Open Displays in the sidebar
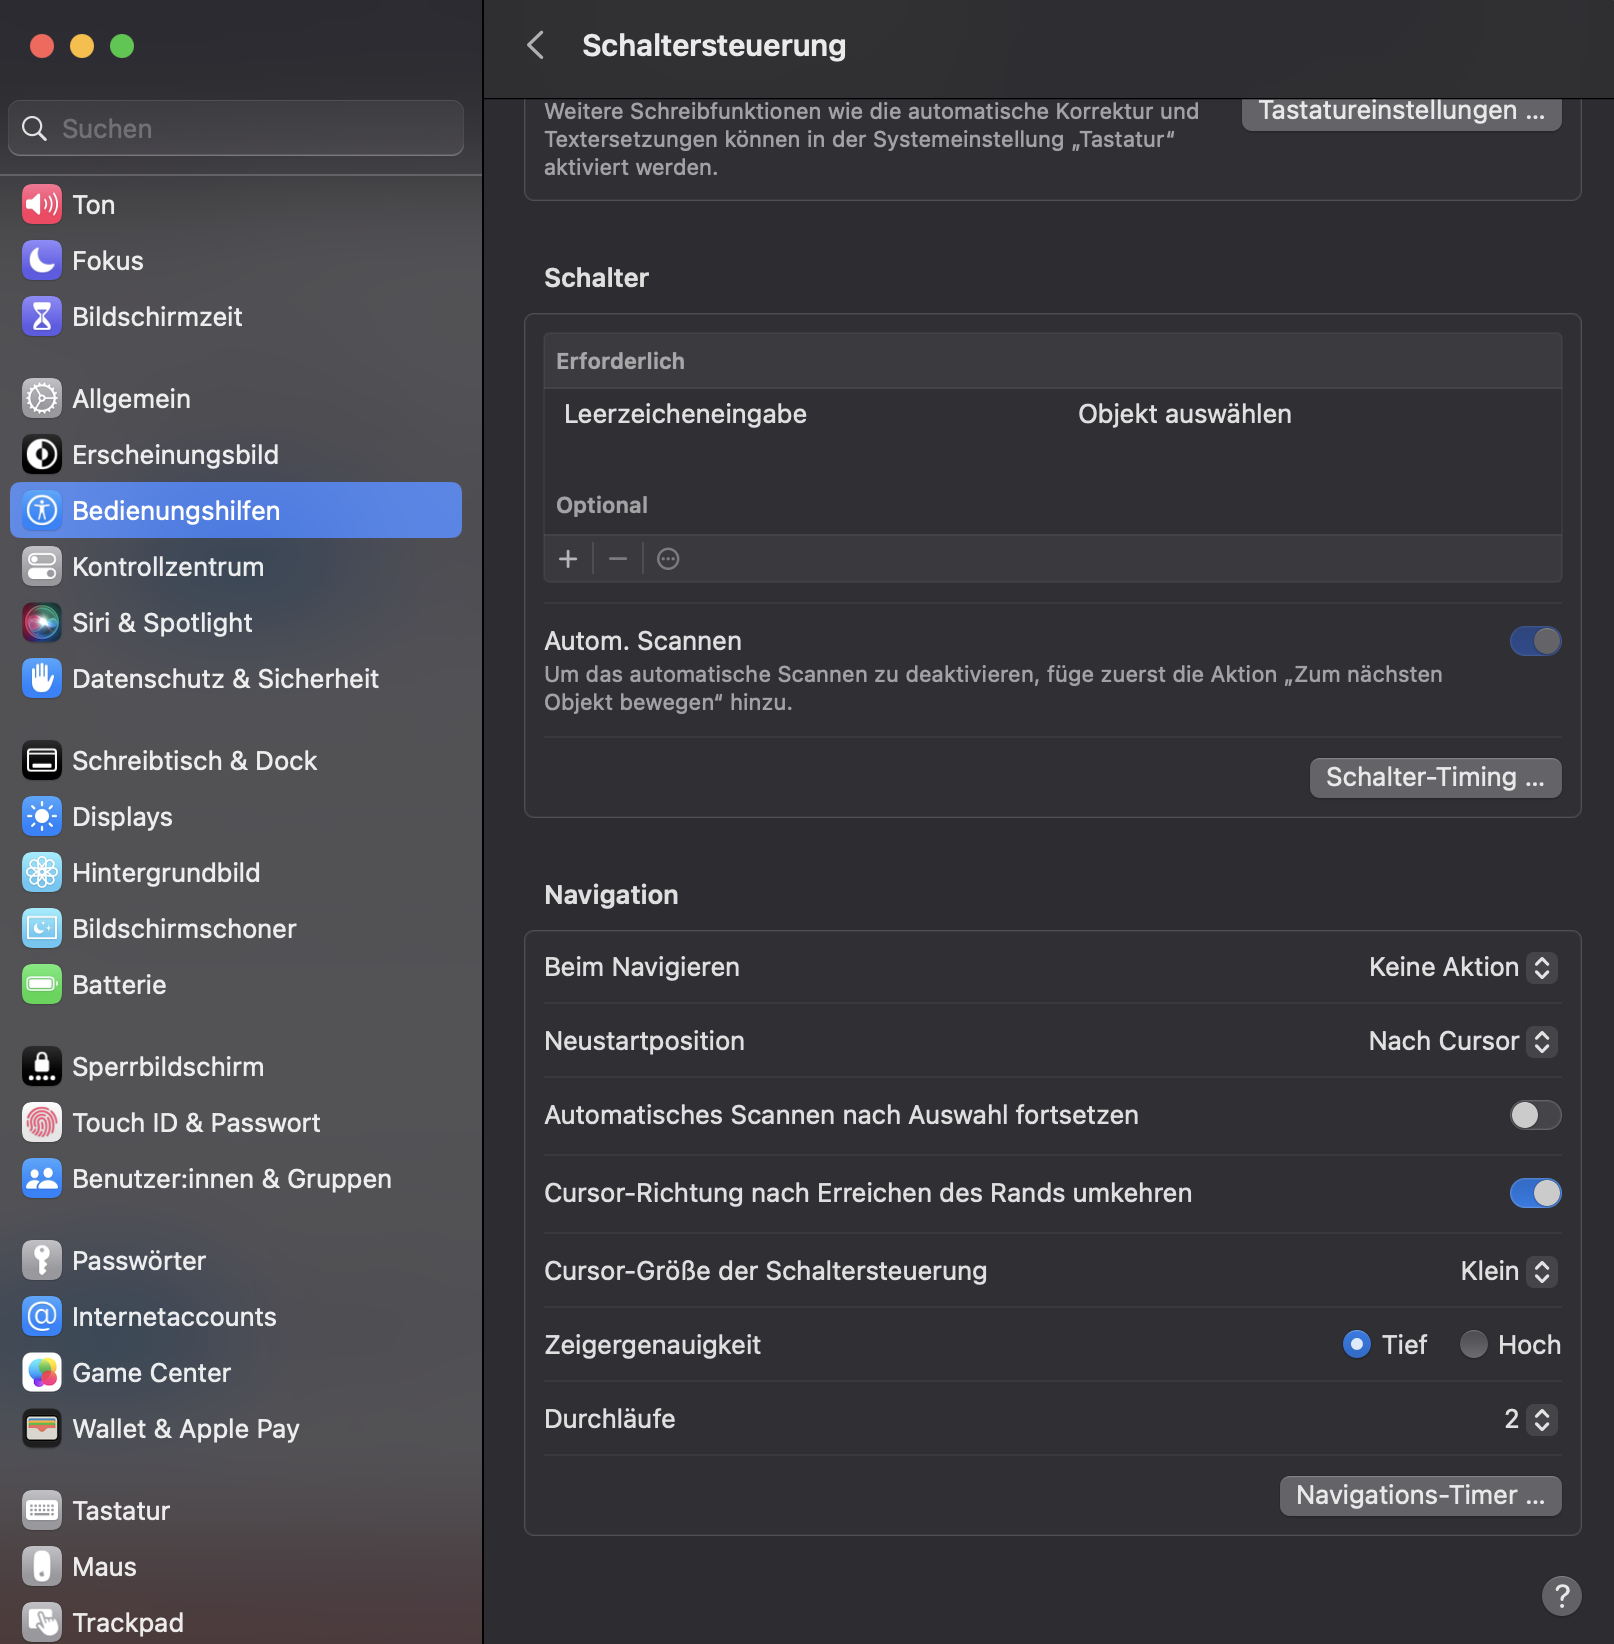Screen dimensions: 1614x1644 (x=122, y=817)
